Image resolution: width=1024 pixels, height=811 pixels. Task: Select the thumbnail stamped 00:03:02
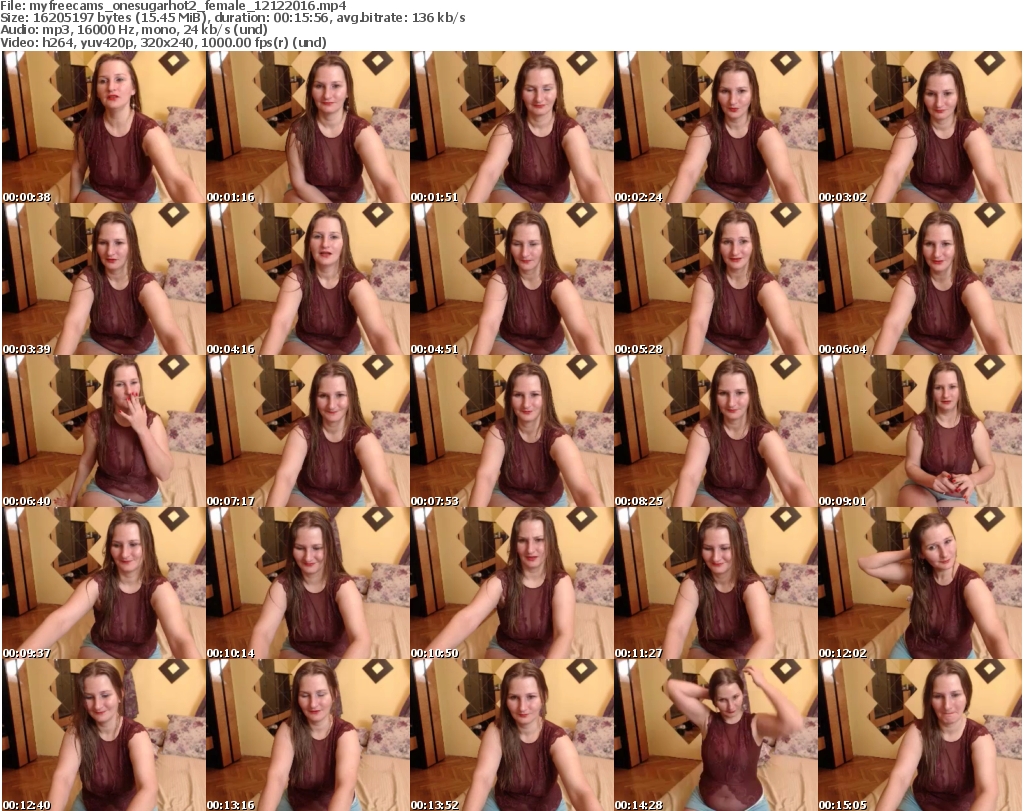[x=920, y=127]
